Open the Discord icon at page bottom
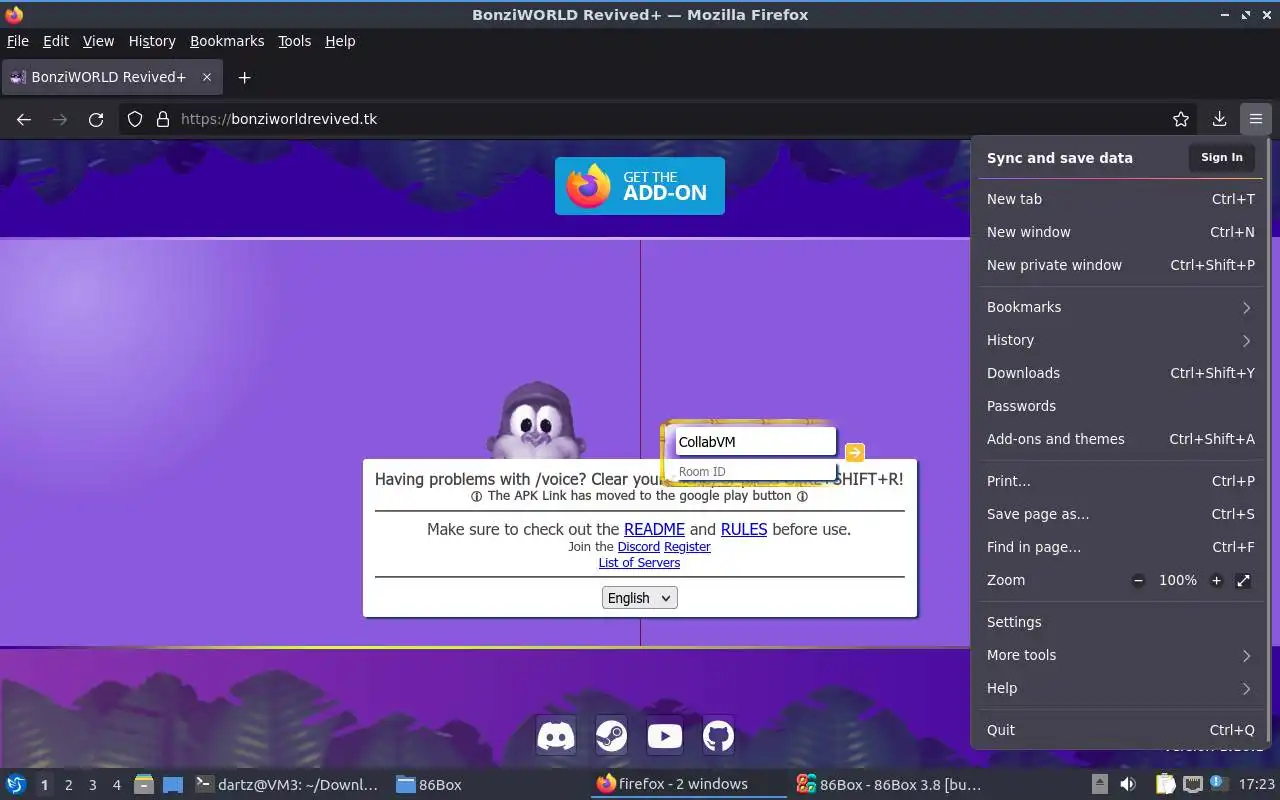Viewport: 1280px width, 800px height. [556, 737]
